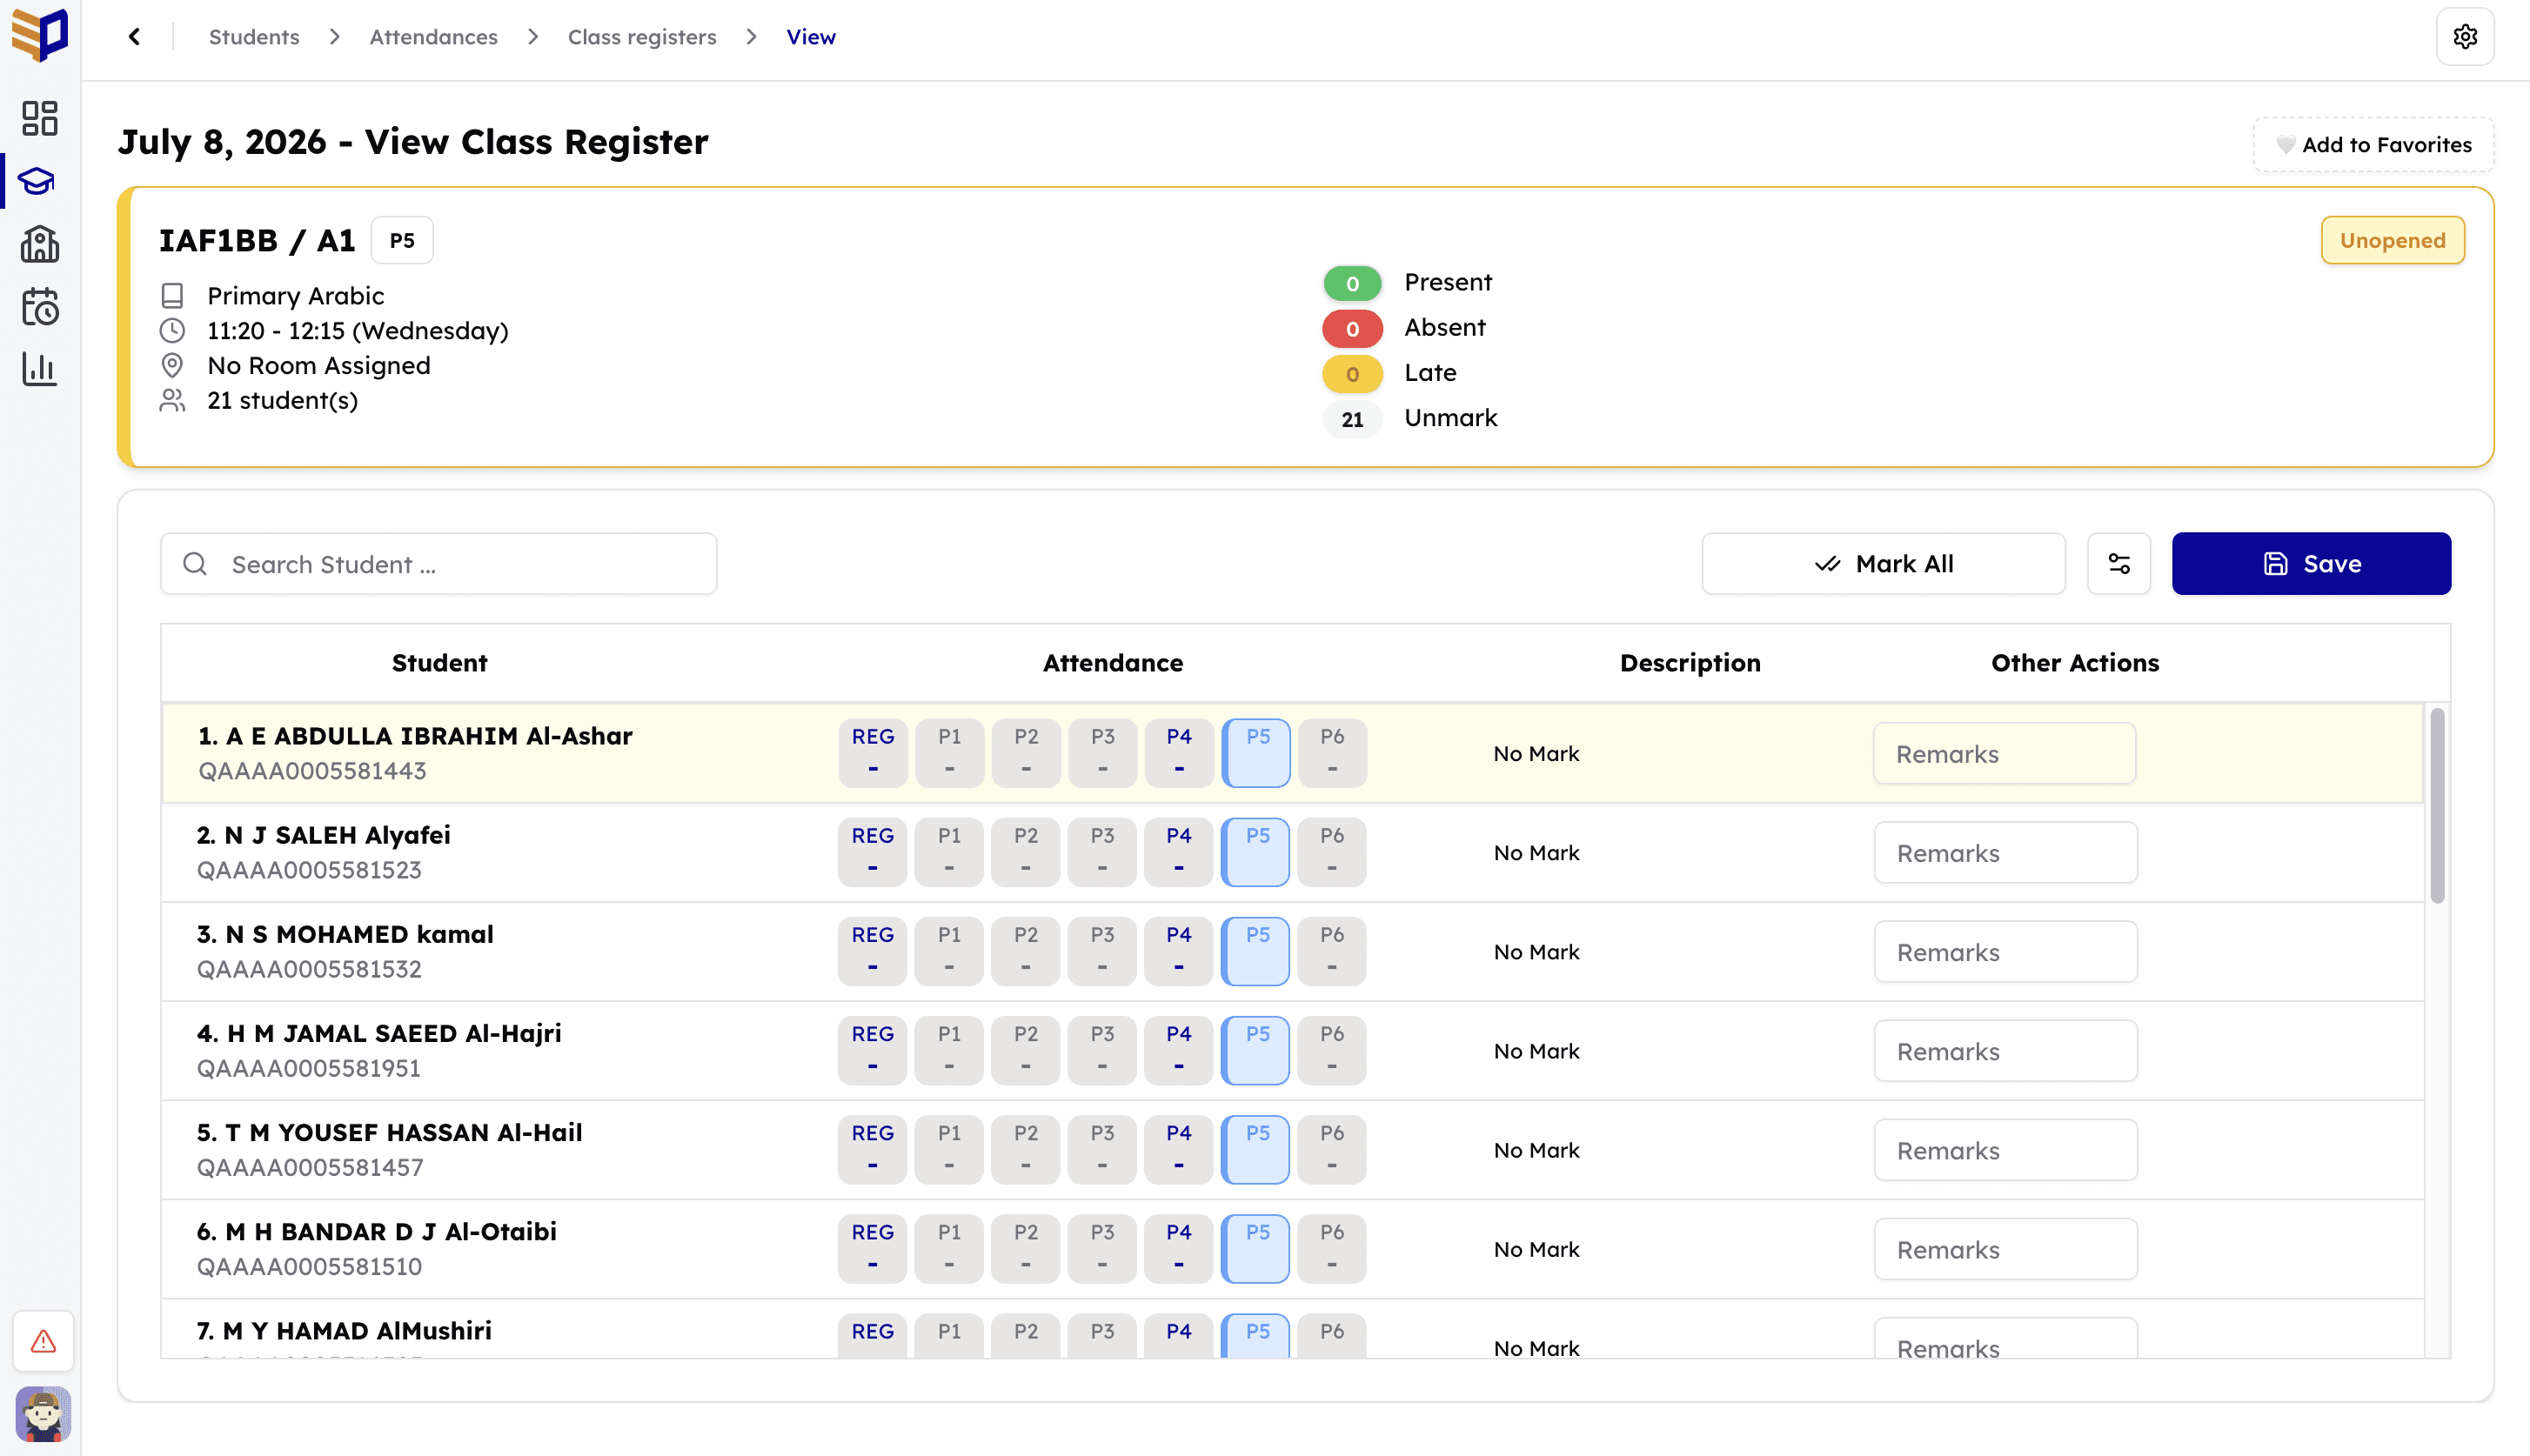Click the No Room Assigned location text
This screenshot has width=2530, height=1456.
318,366
